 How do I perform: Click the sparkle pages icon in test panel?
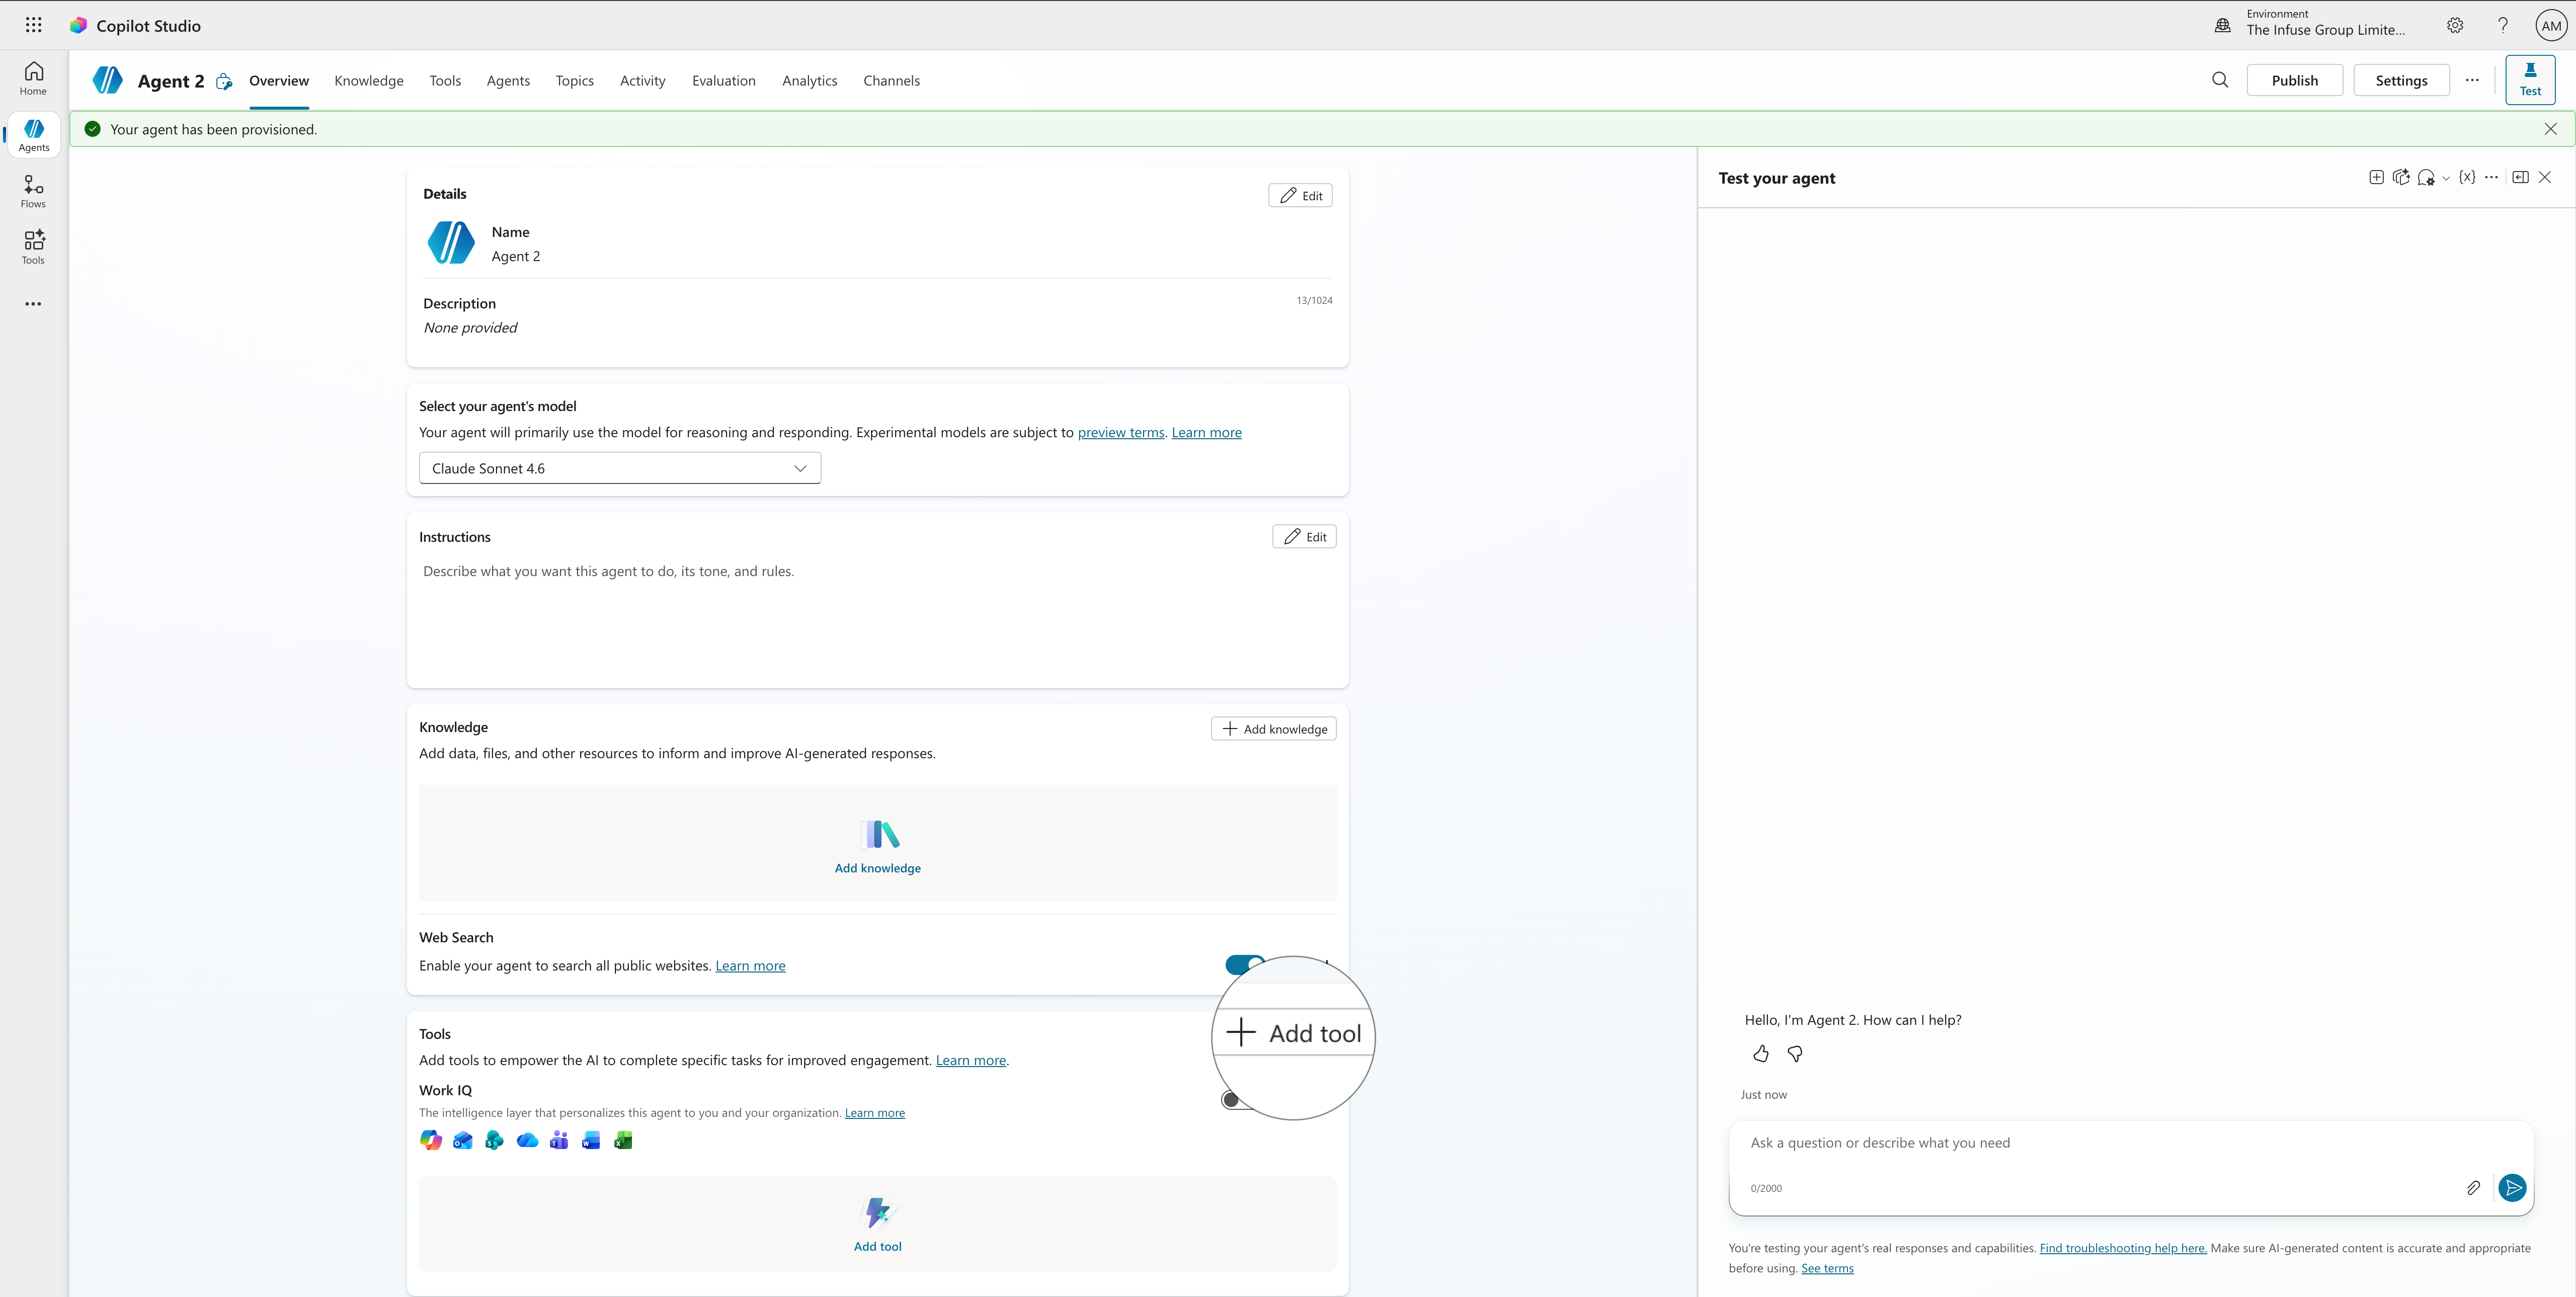pos(2401,178)
